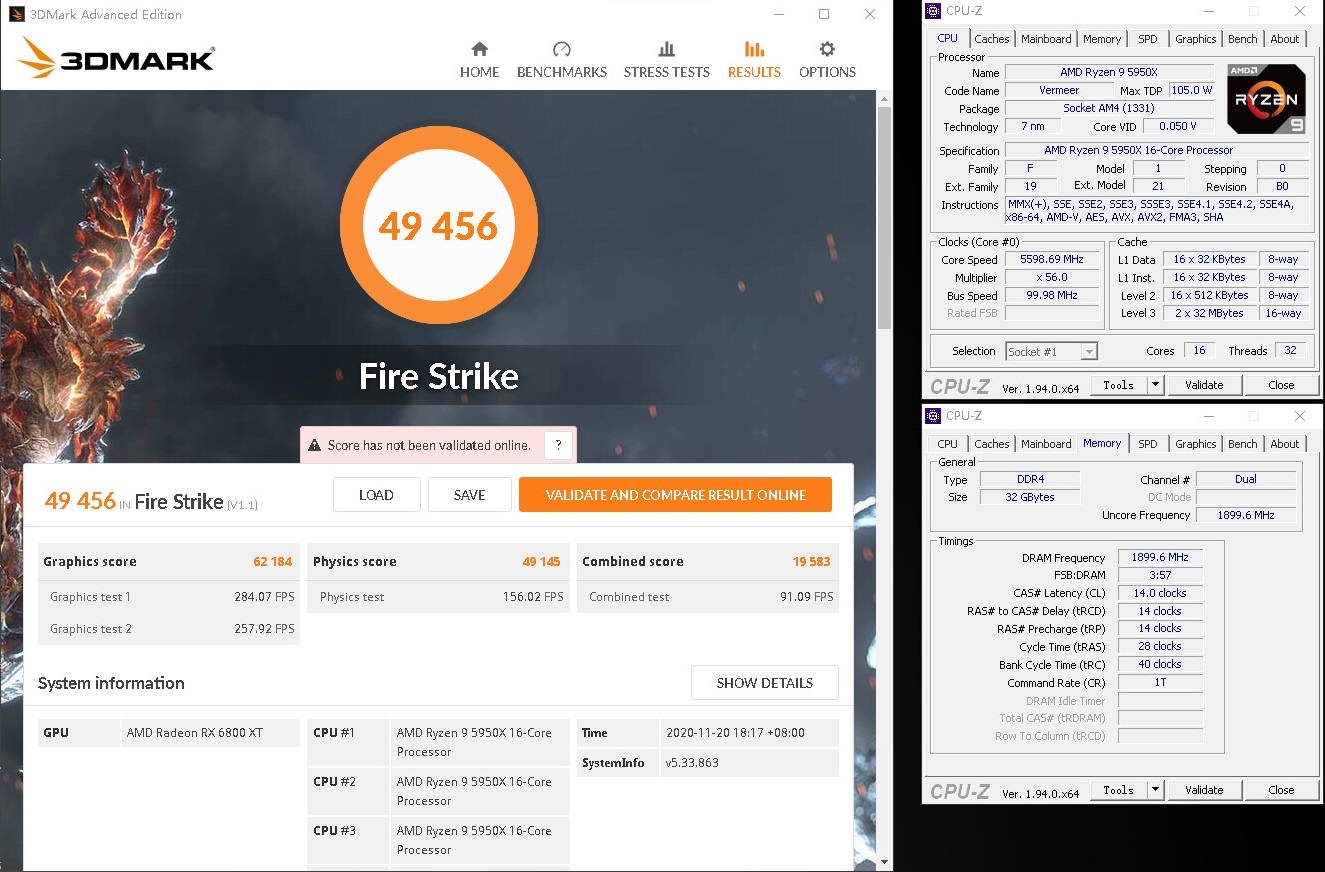Click Multiplier x 56.0 value
The height and width of the screenshot is (872, 1325).
click(1051, 277)
